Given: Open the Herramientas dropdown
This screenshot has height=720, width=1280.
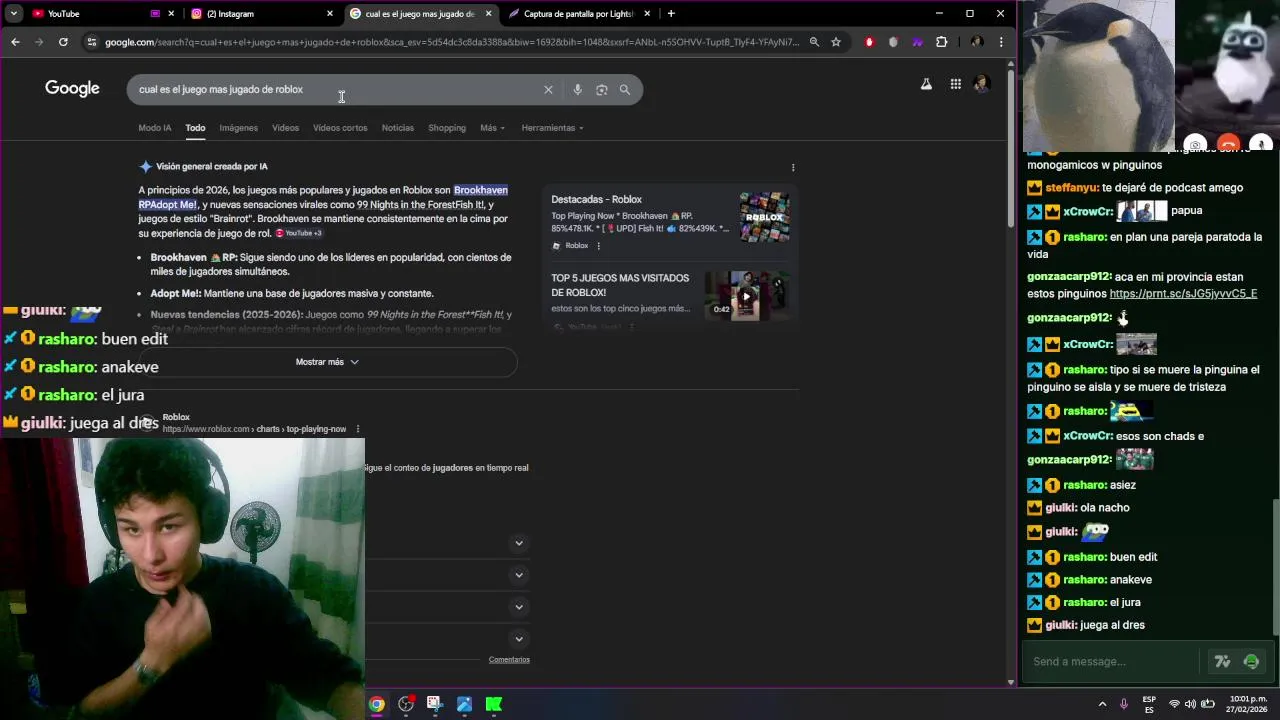Looking at the screenshot, I should [x=552, y=128].
